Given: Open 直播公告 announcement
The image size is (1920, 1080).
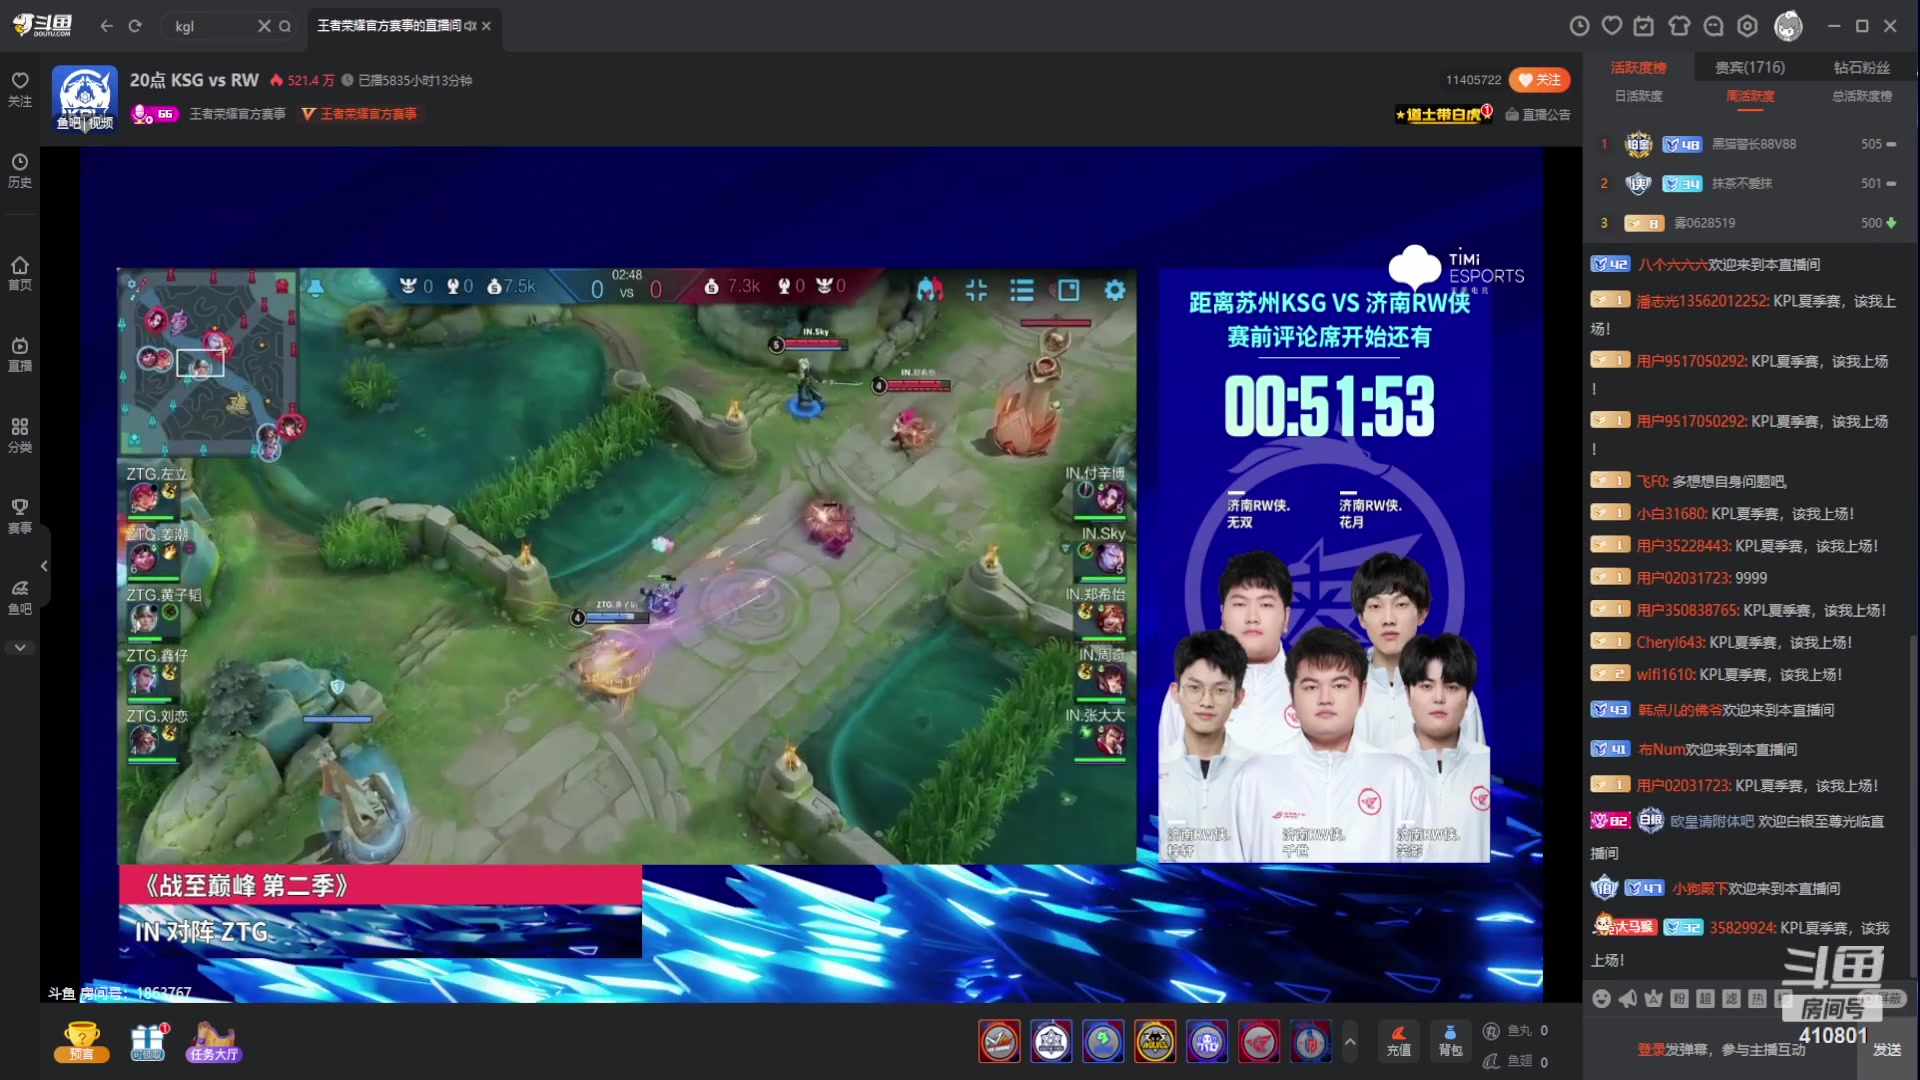Looking at the screenshot, I should (1538, 115).
